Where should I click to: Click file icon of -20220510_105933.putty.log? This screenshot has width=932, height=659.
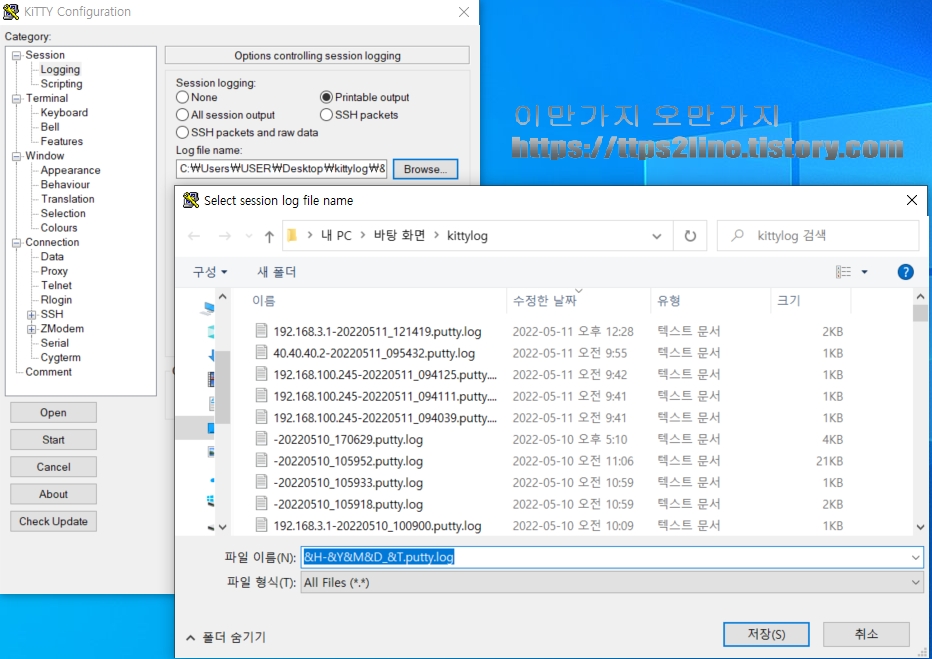click(x=261, y=481)
